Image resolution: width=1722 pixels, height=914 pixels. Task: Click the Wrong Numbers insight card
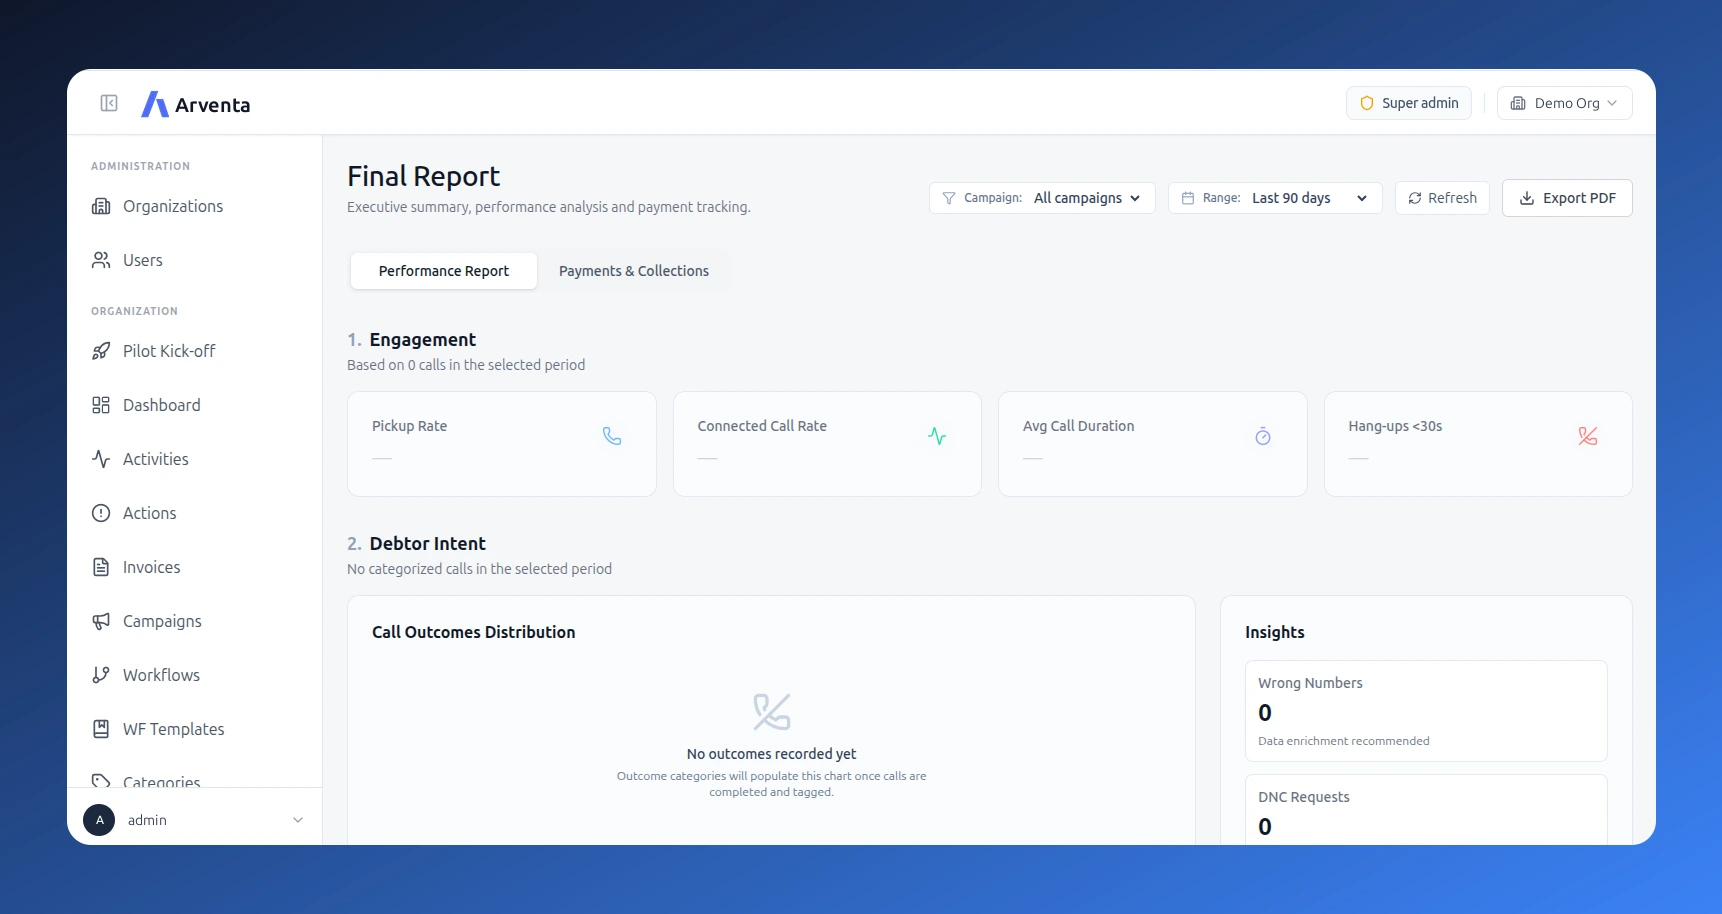click(x=1426, y=711)
